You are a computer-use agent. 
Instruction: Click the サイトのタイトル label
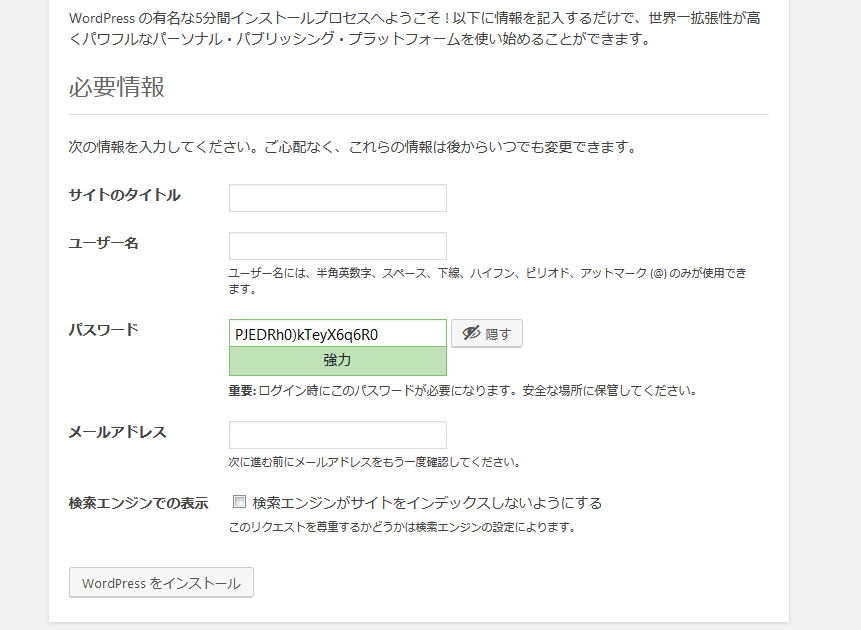pyautogui.click(x=125, y=195)
